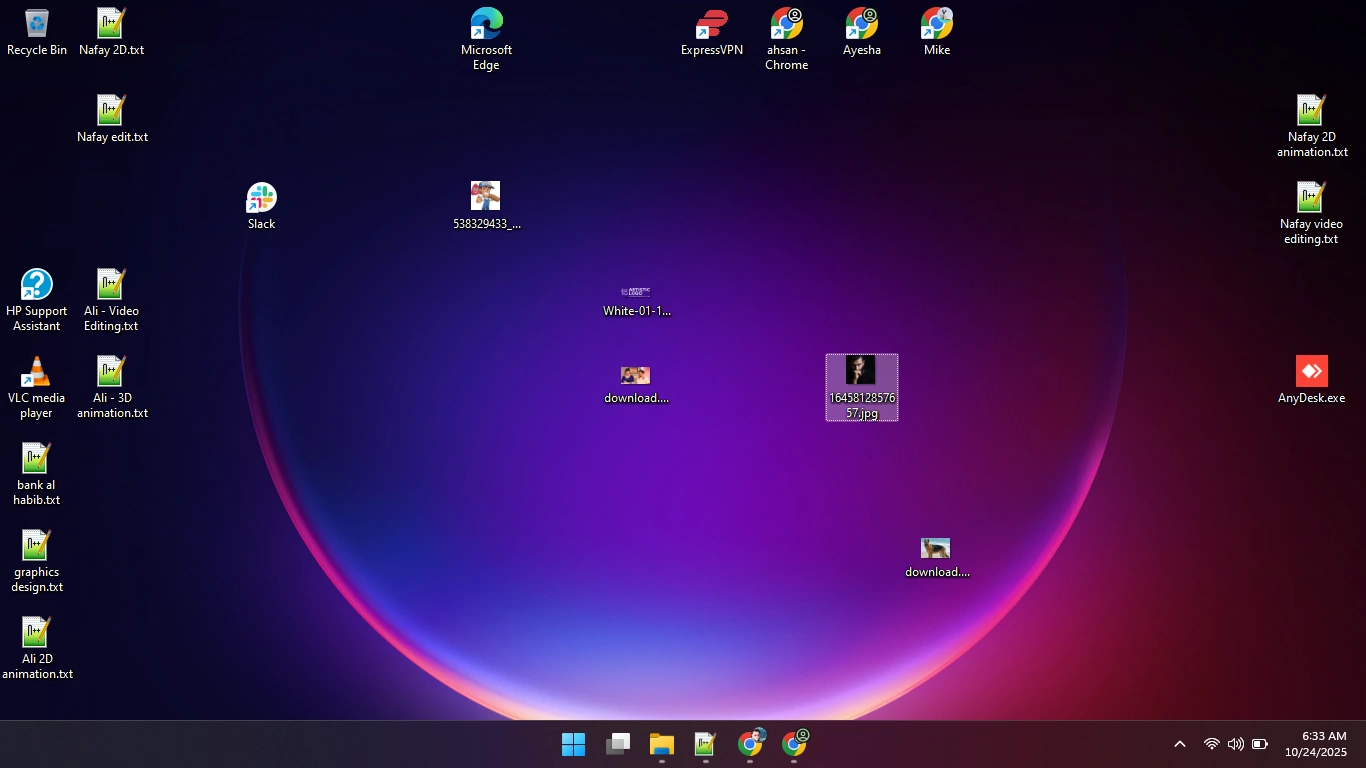
Task: Select the Ayesha Chrome profile shortcut
Action: [x=862, y=32]
